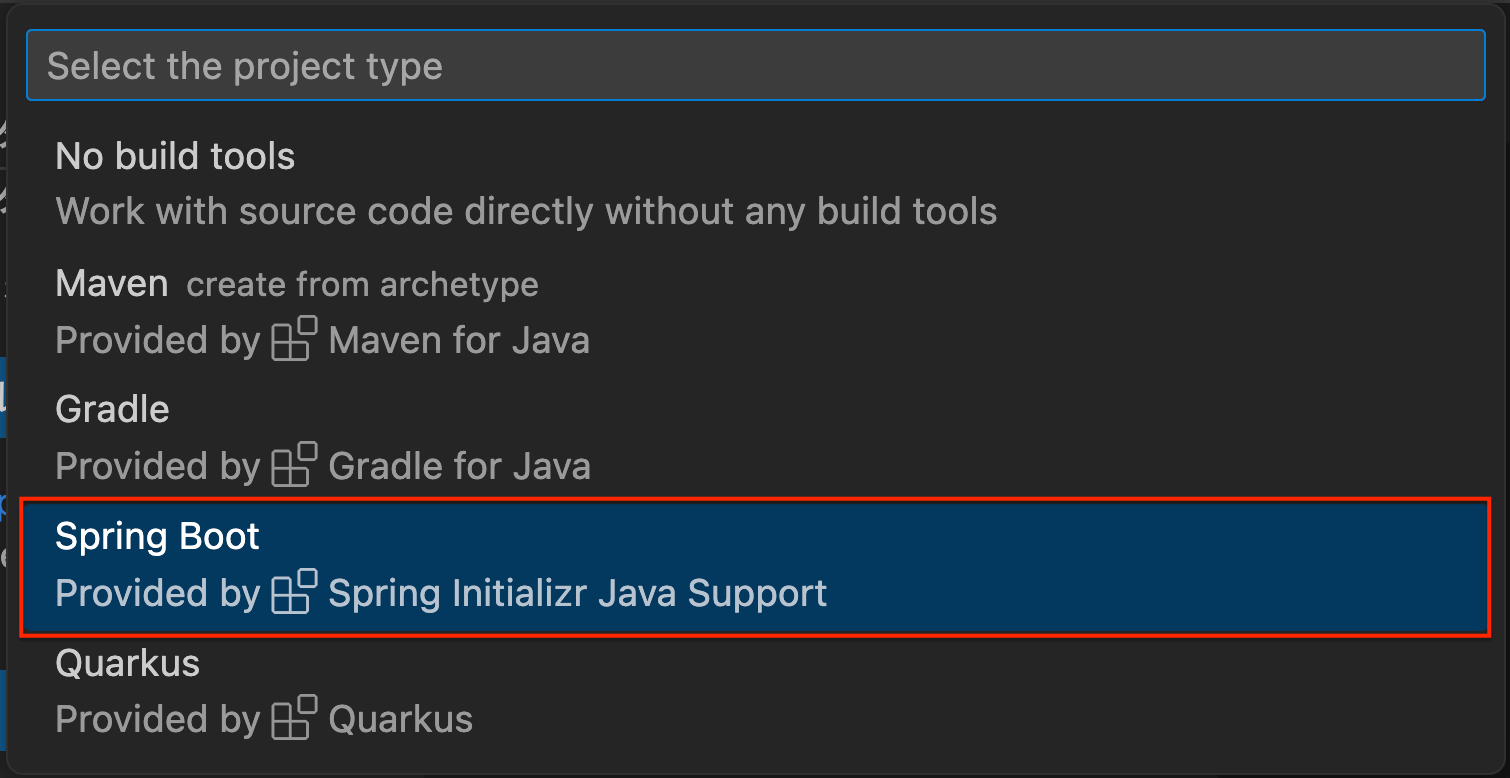This screenshot has width=1510, height=778.
Task: Click the extension icon beside Spring Initializr Java Support
Action: [x=294, y=592]
